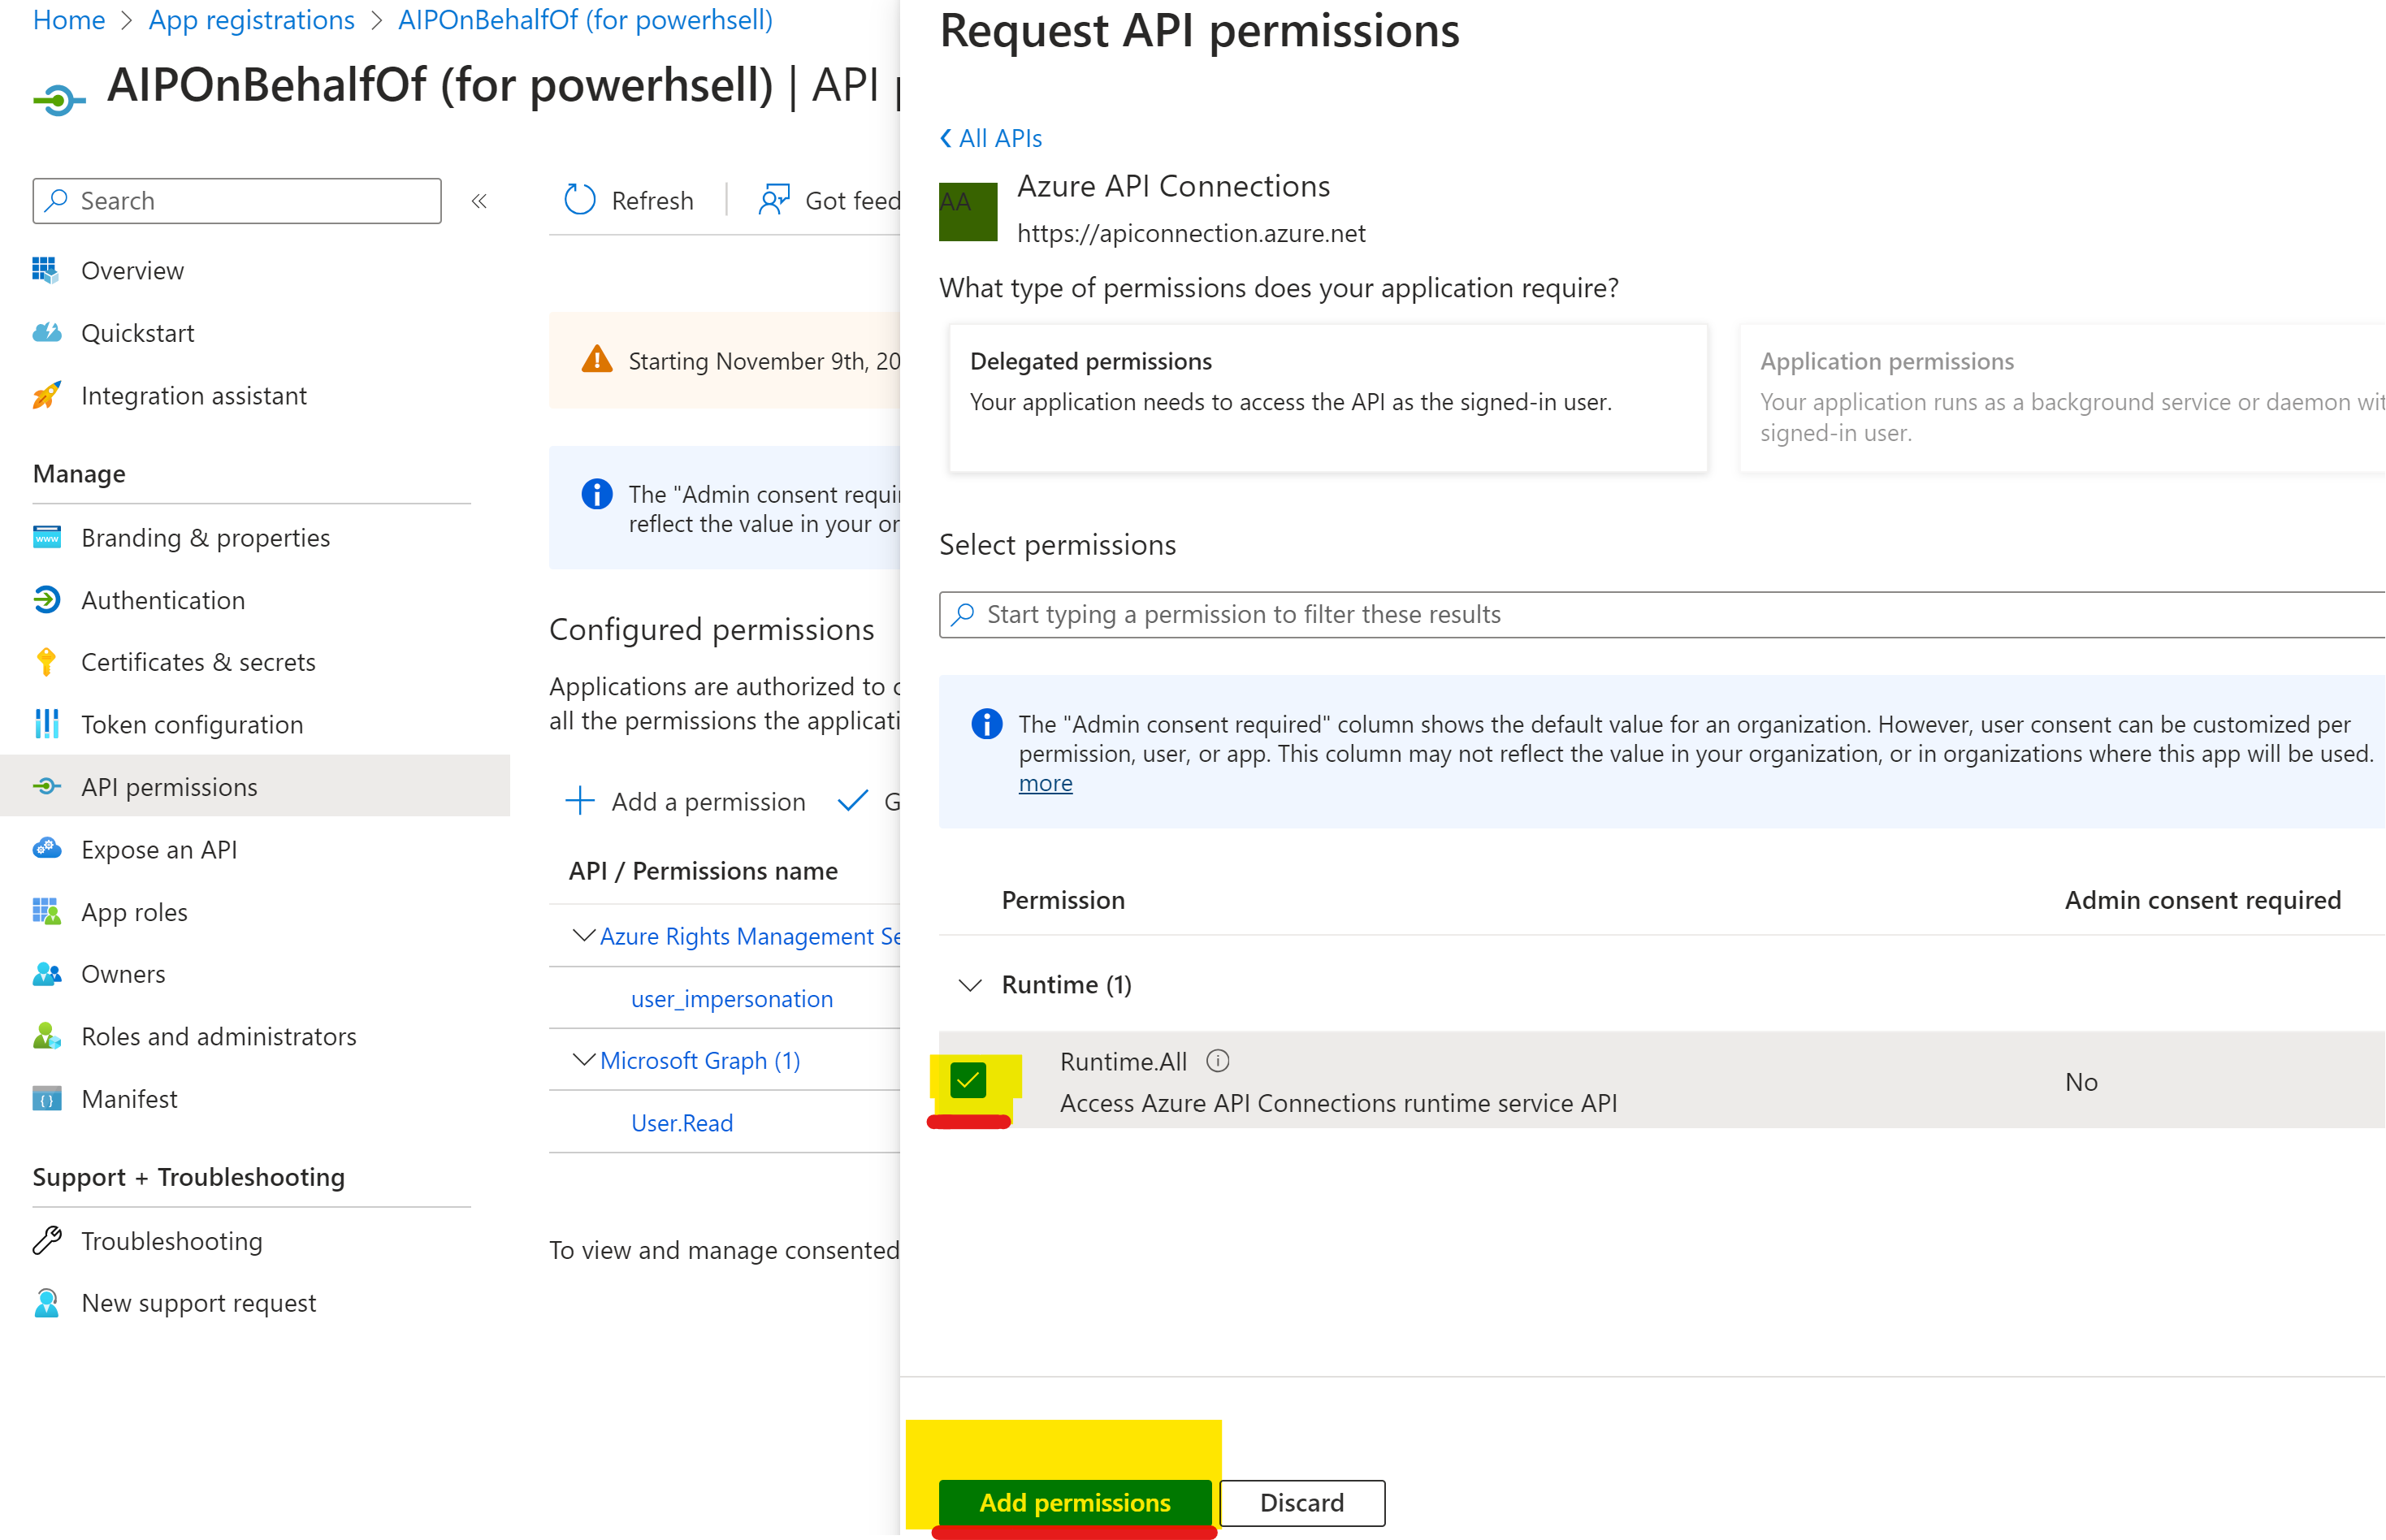Viewport: 2386px width, 1540px height.
Task: Select the Application permissions card
Action: [x=2063, y=398]
